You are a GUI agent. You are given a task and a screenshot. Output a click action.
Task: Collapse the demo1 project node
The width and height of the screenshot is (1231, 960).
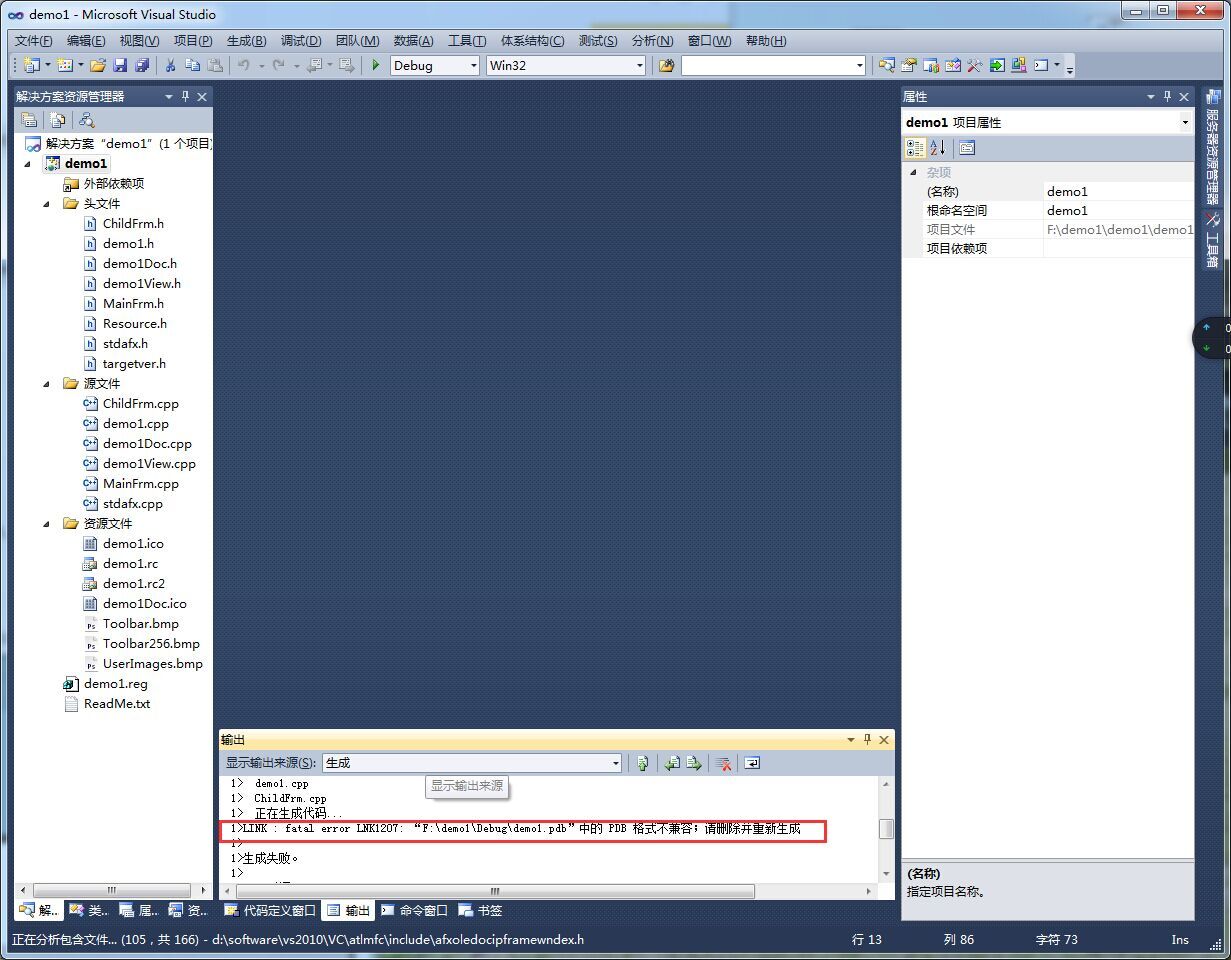(x=27, y=164)
